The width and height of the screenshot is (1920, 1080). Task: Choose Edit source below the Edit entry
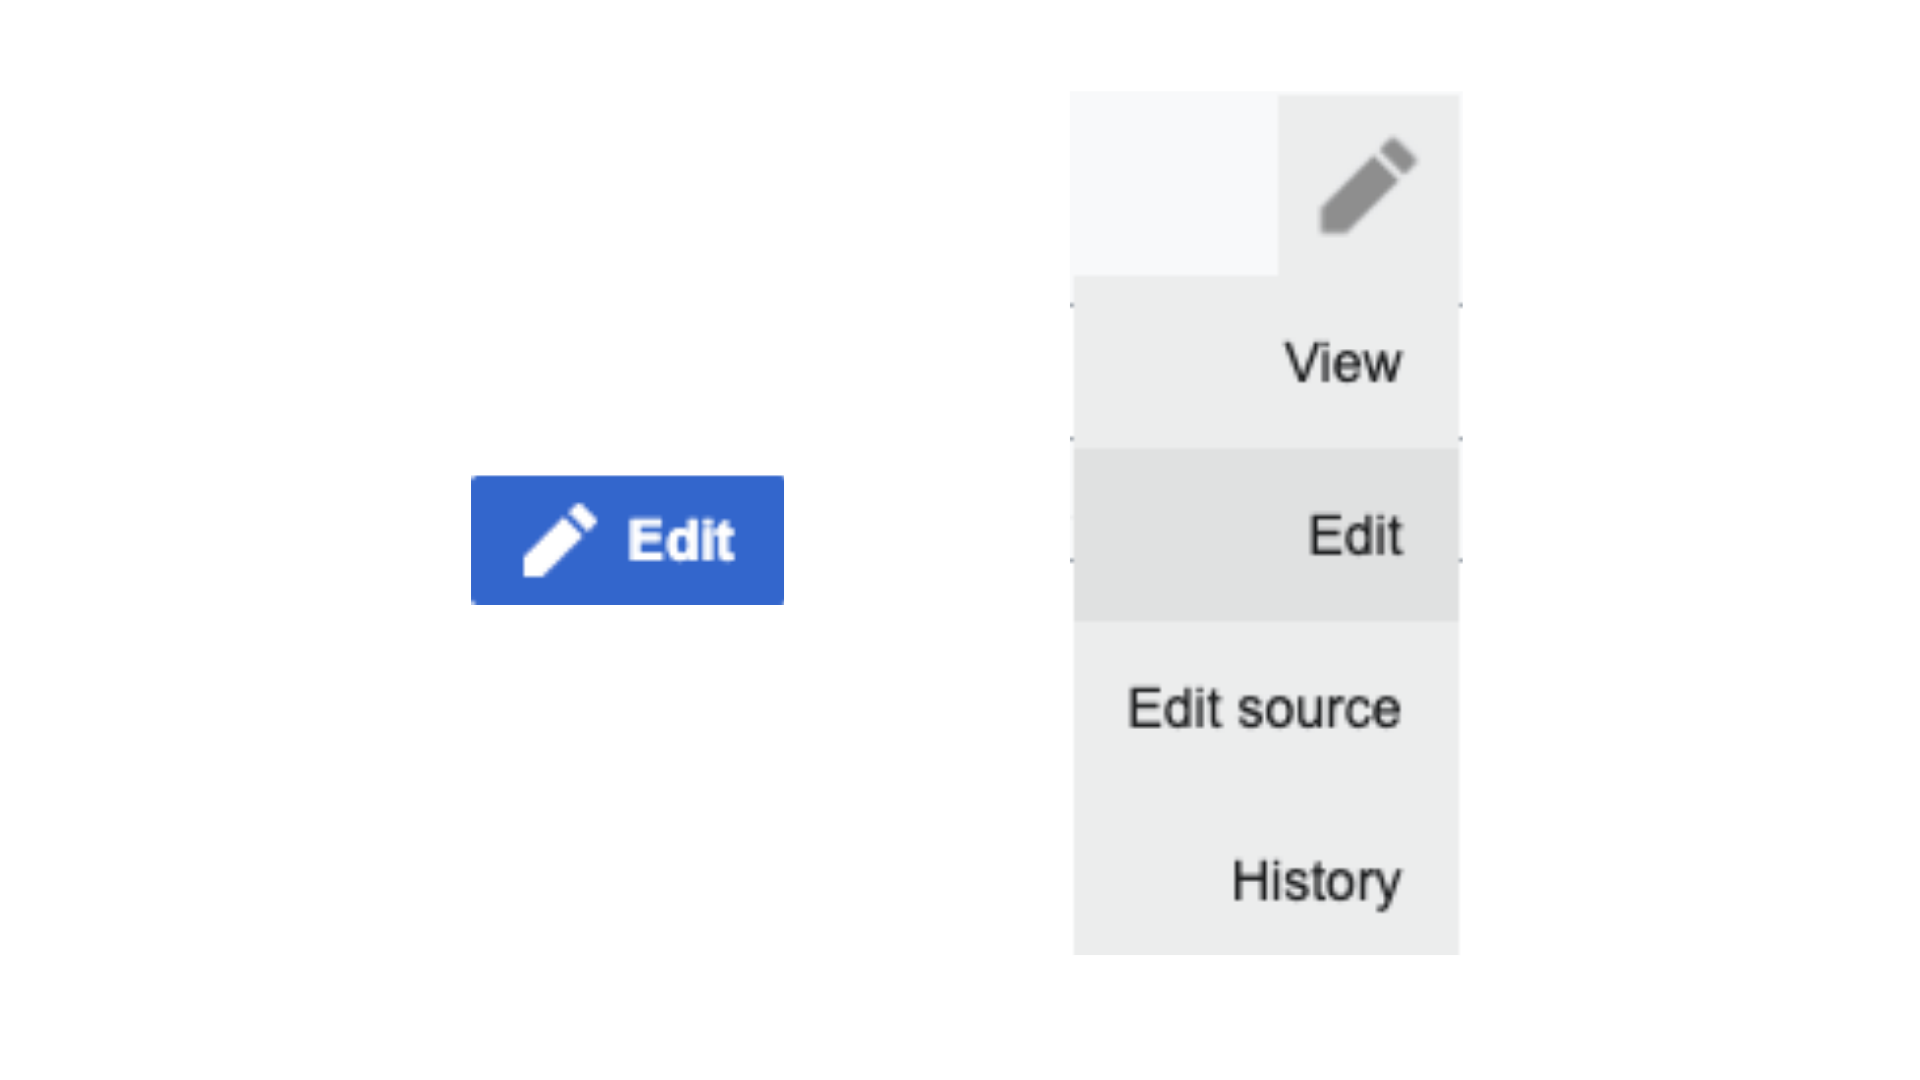click(1264, 709)
